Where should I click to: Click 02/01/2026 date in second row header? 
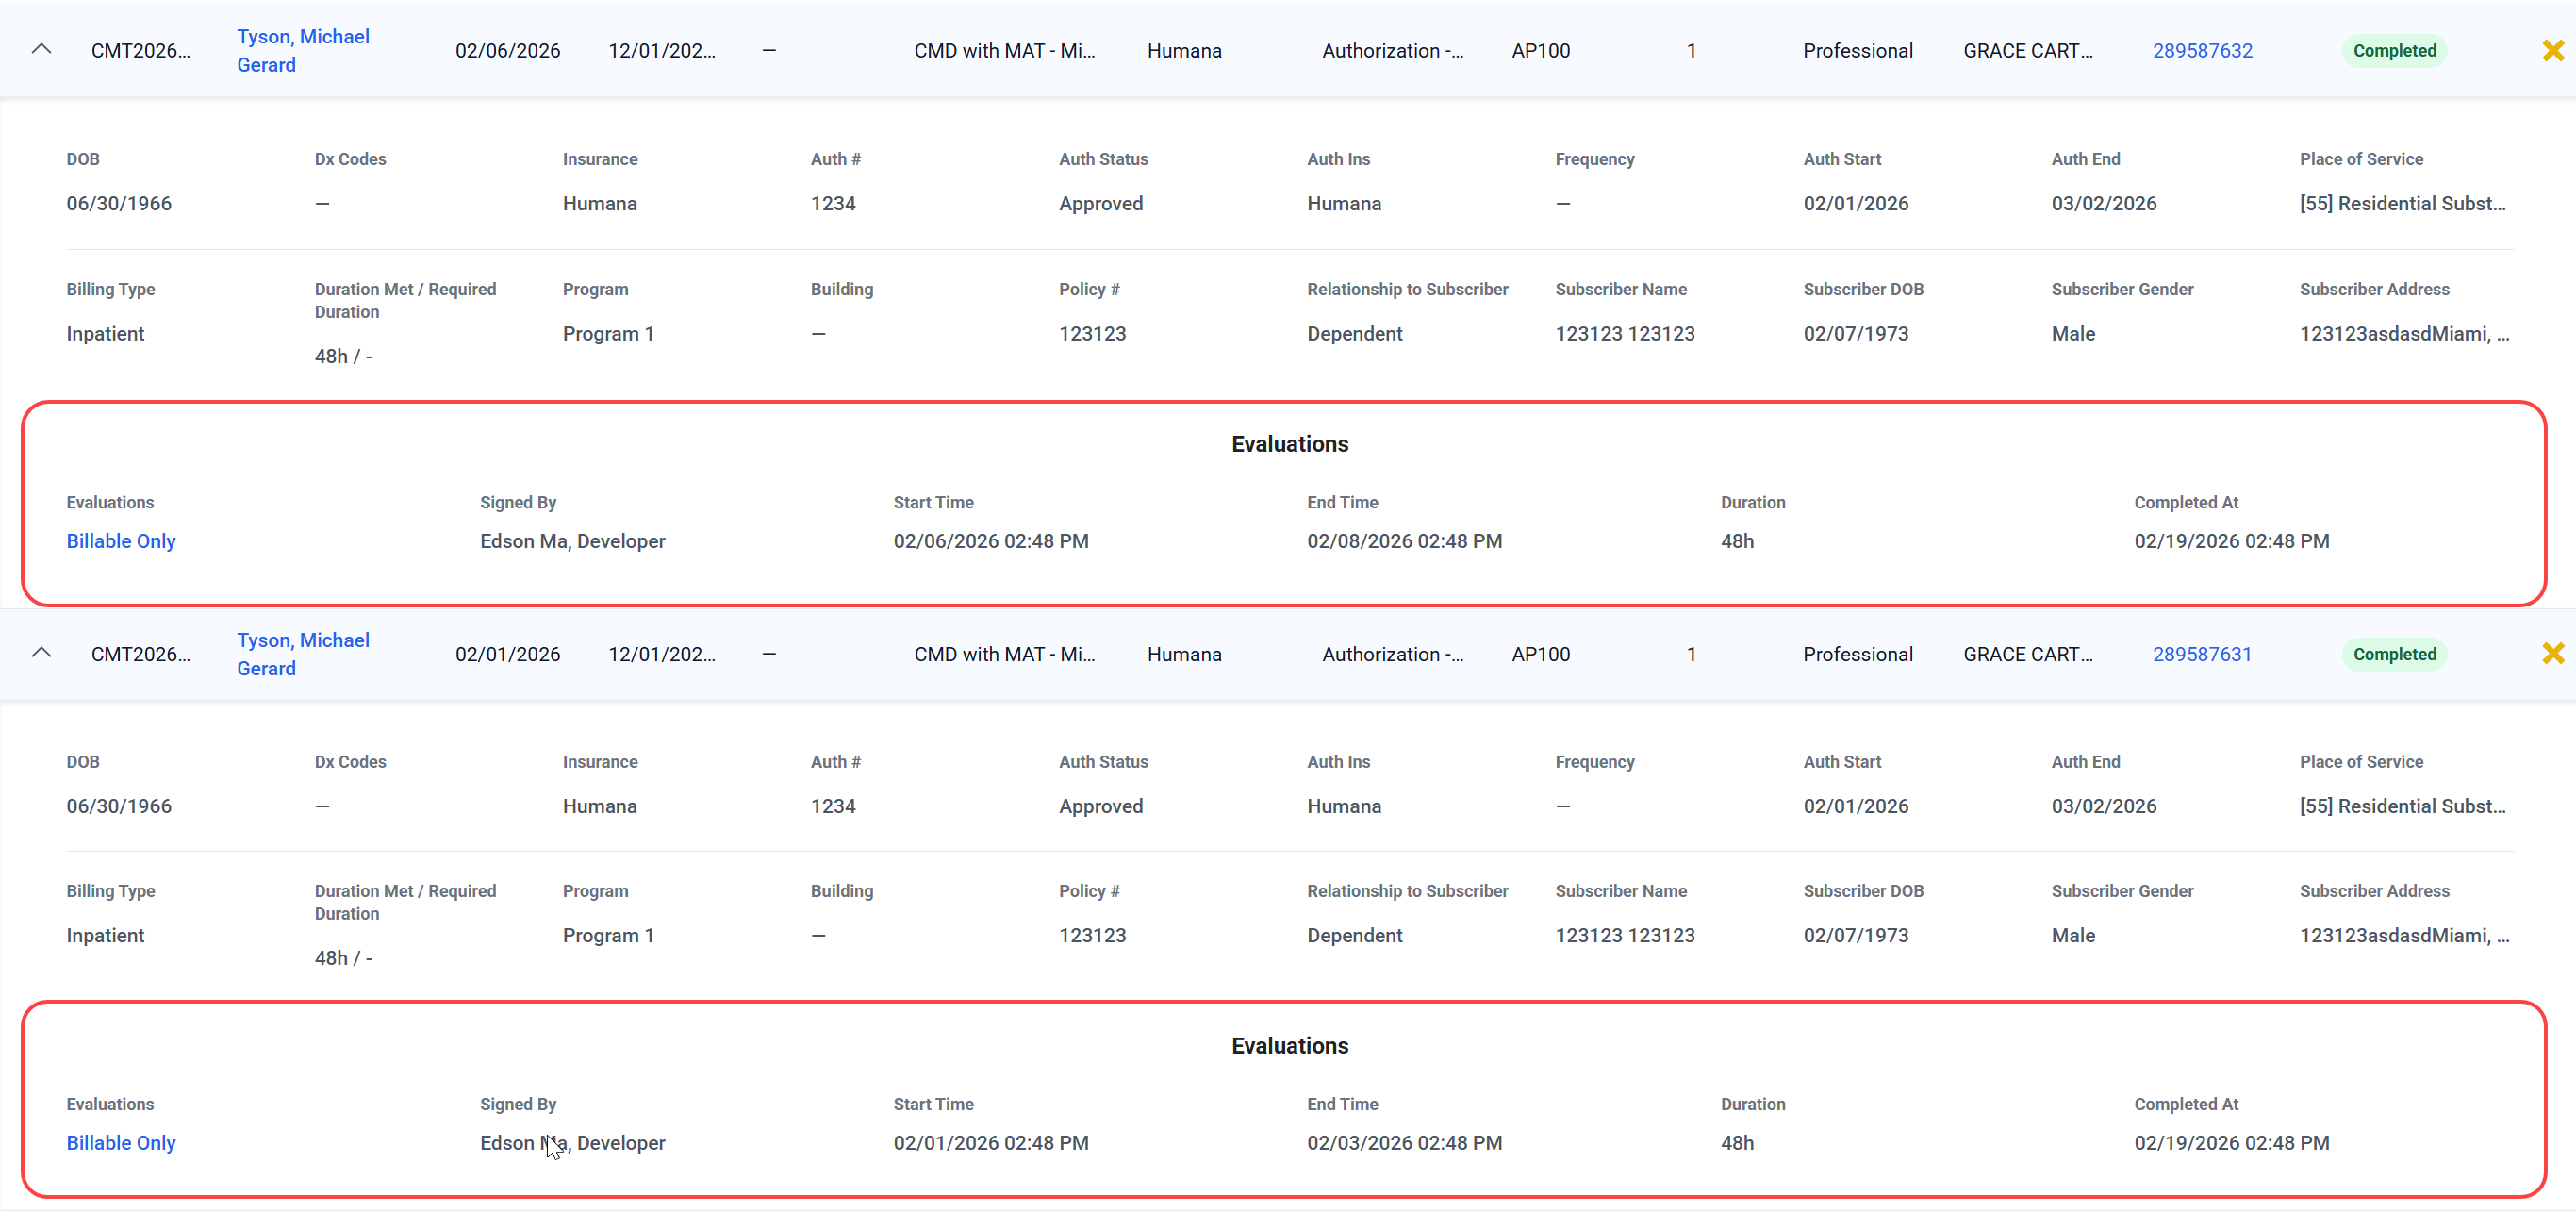pyautogui.click(x=507, y=654)
